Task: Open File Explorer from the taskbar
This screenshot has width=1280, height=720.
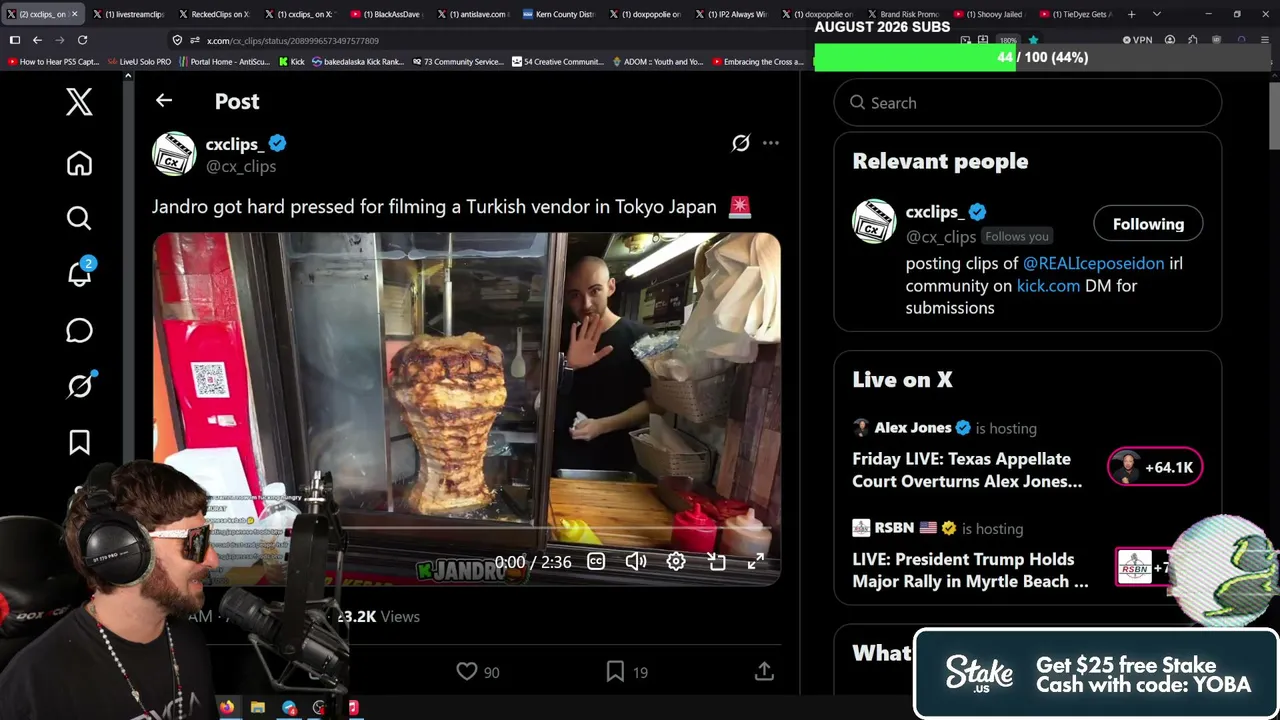Action: coord(258,708)
